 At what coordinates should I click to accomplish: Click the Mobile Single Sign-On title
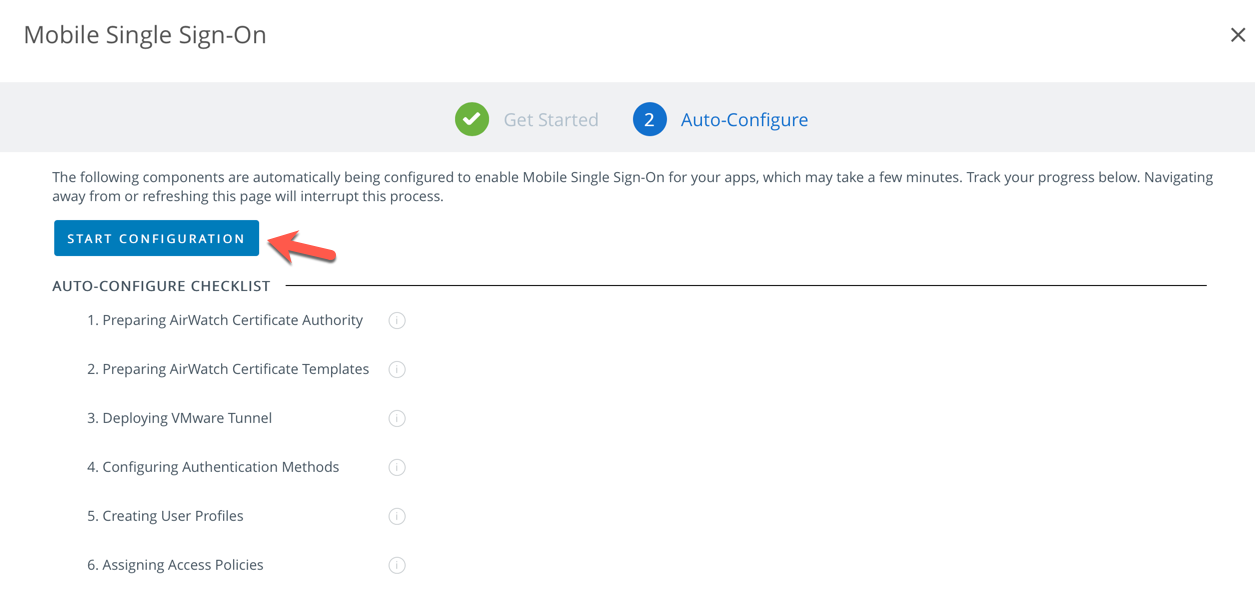(x=145, y=35)
